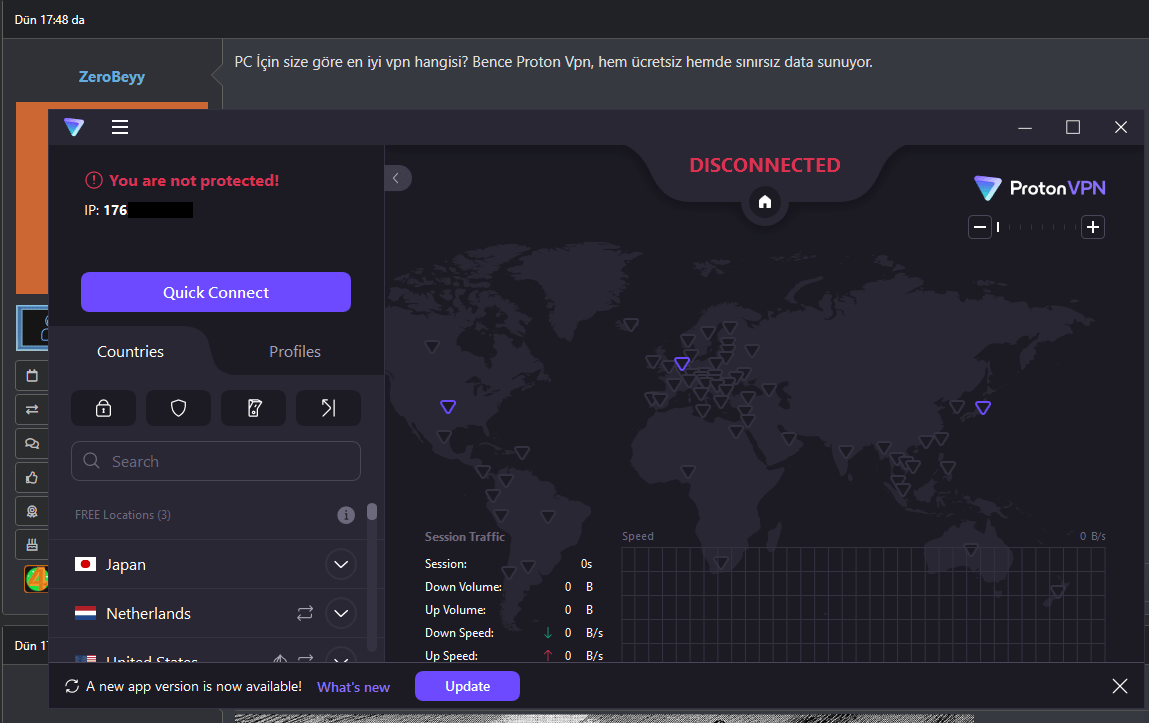
Task: Zoom out the map with minus
Action: tap(980, 227)
